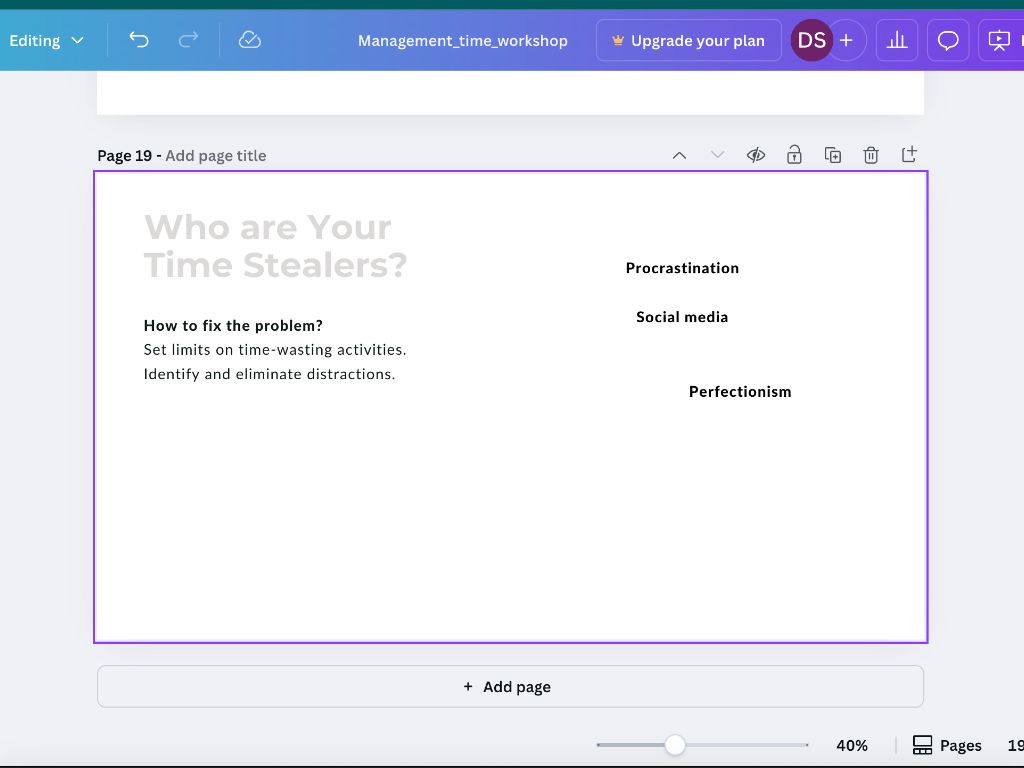Click Upgrade your plan button
Image resolution: width=1024 pixels, height=768 pixels.
pyautogui.click(x=688, y=40)
